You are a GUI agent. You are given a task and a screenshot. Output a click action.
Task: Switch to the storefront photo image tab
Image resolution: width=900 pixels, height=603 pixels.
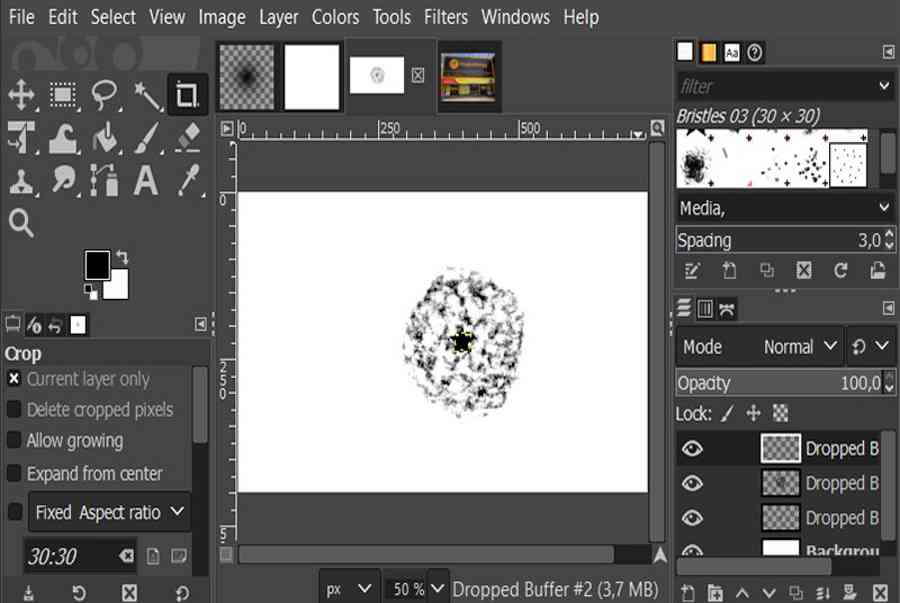468,76
